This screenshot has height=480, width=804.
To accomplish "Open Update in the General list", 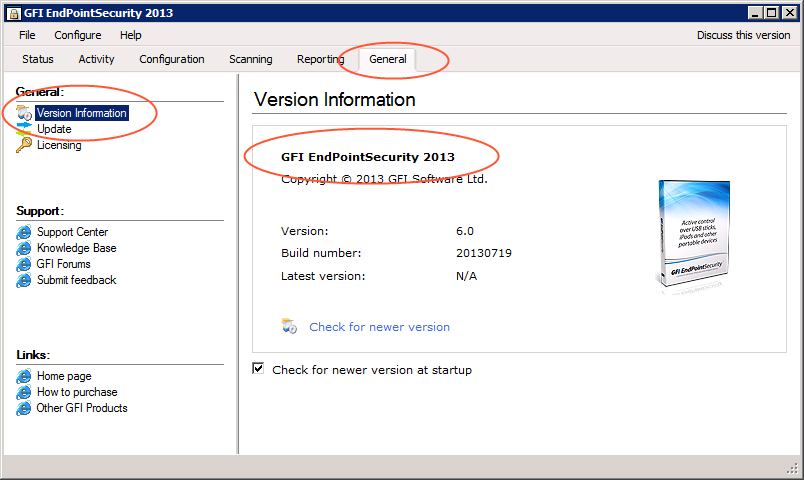I will click(x=54, y=129).
